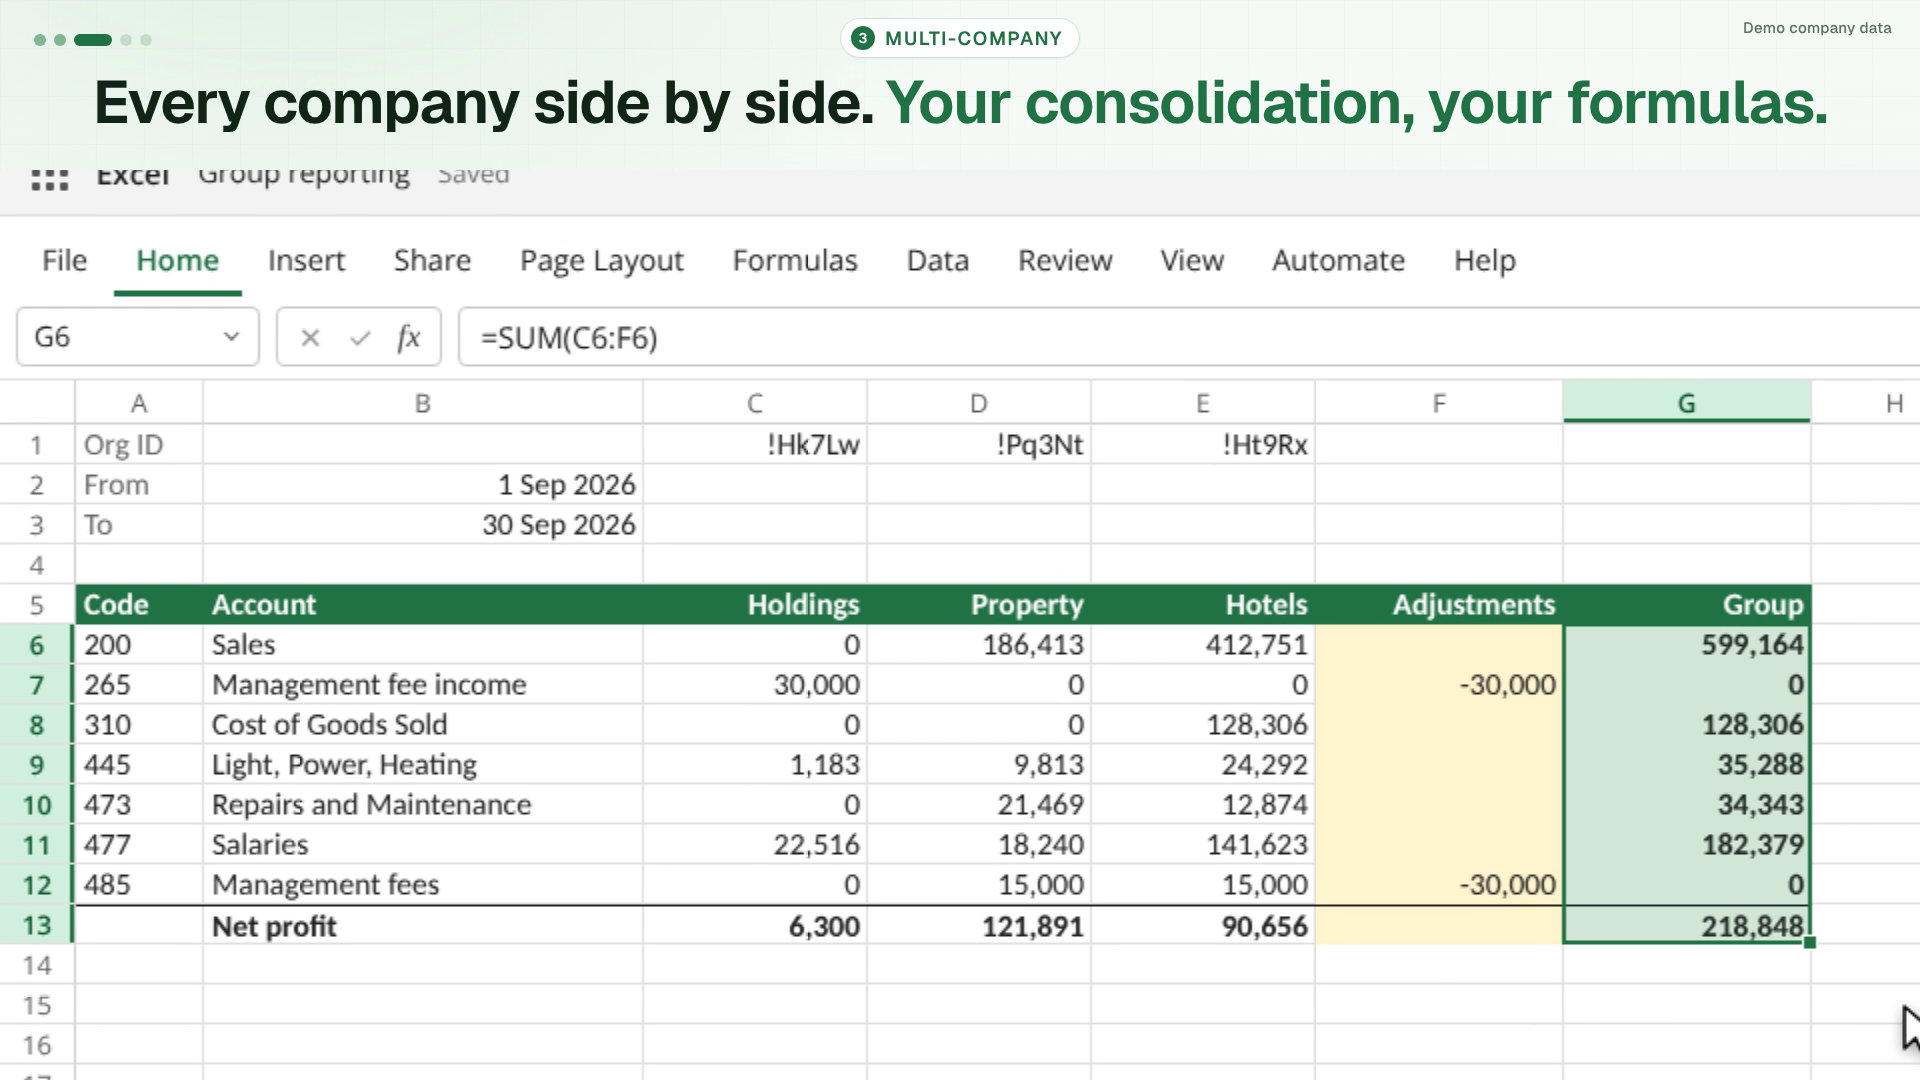Open the Data ribbon tab

click(x=937, y=260)
